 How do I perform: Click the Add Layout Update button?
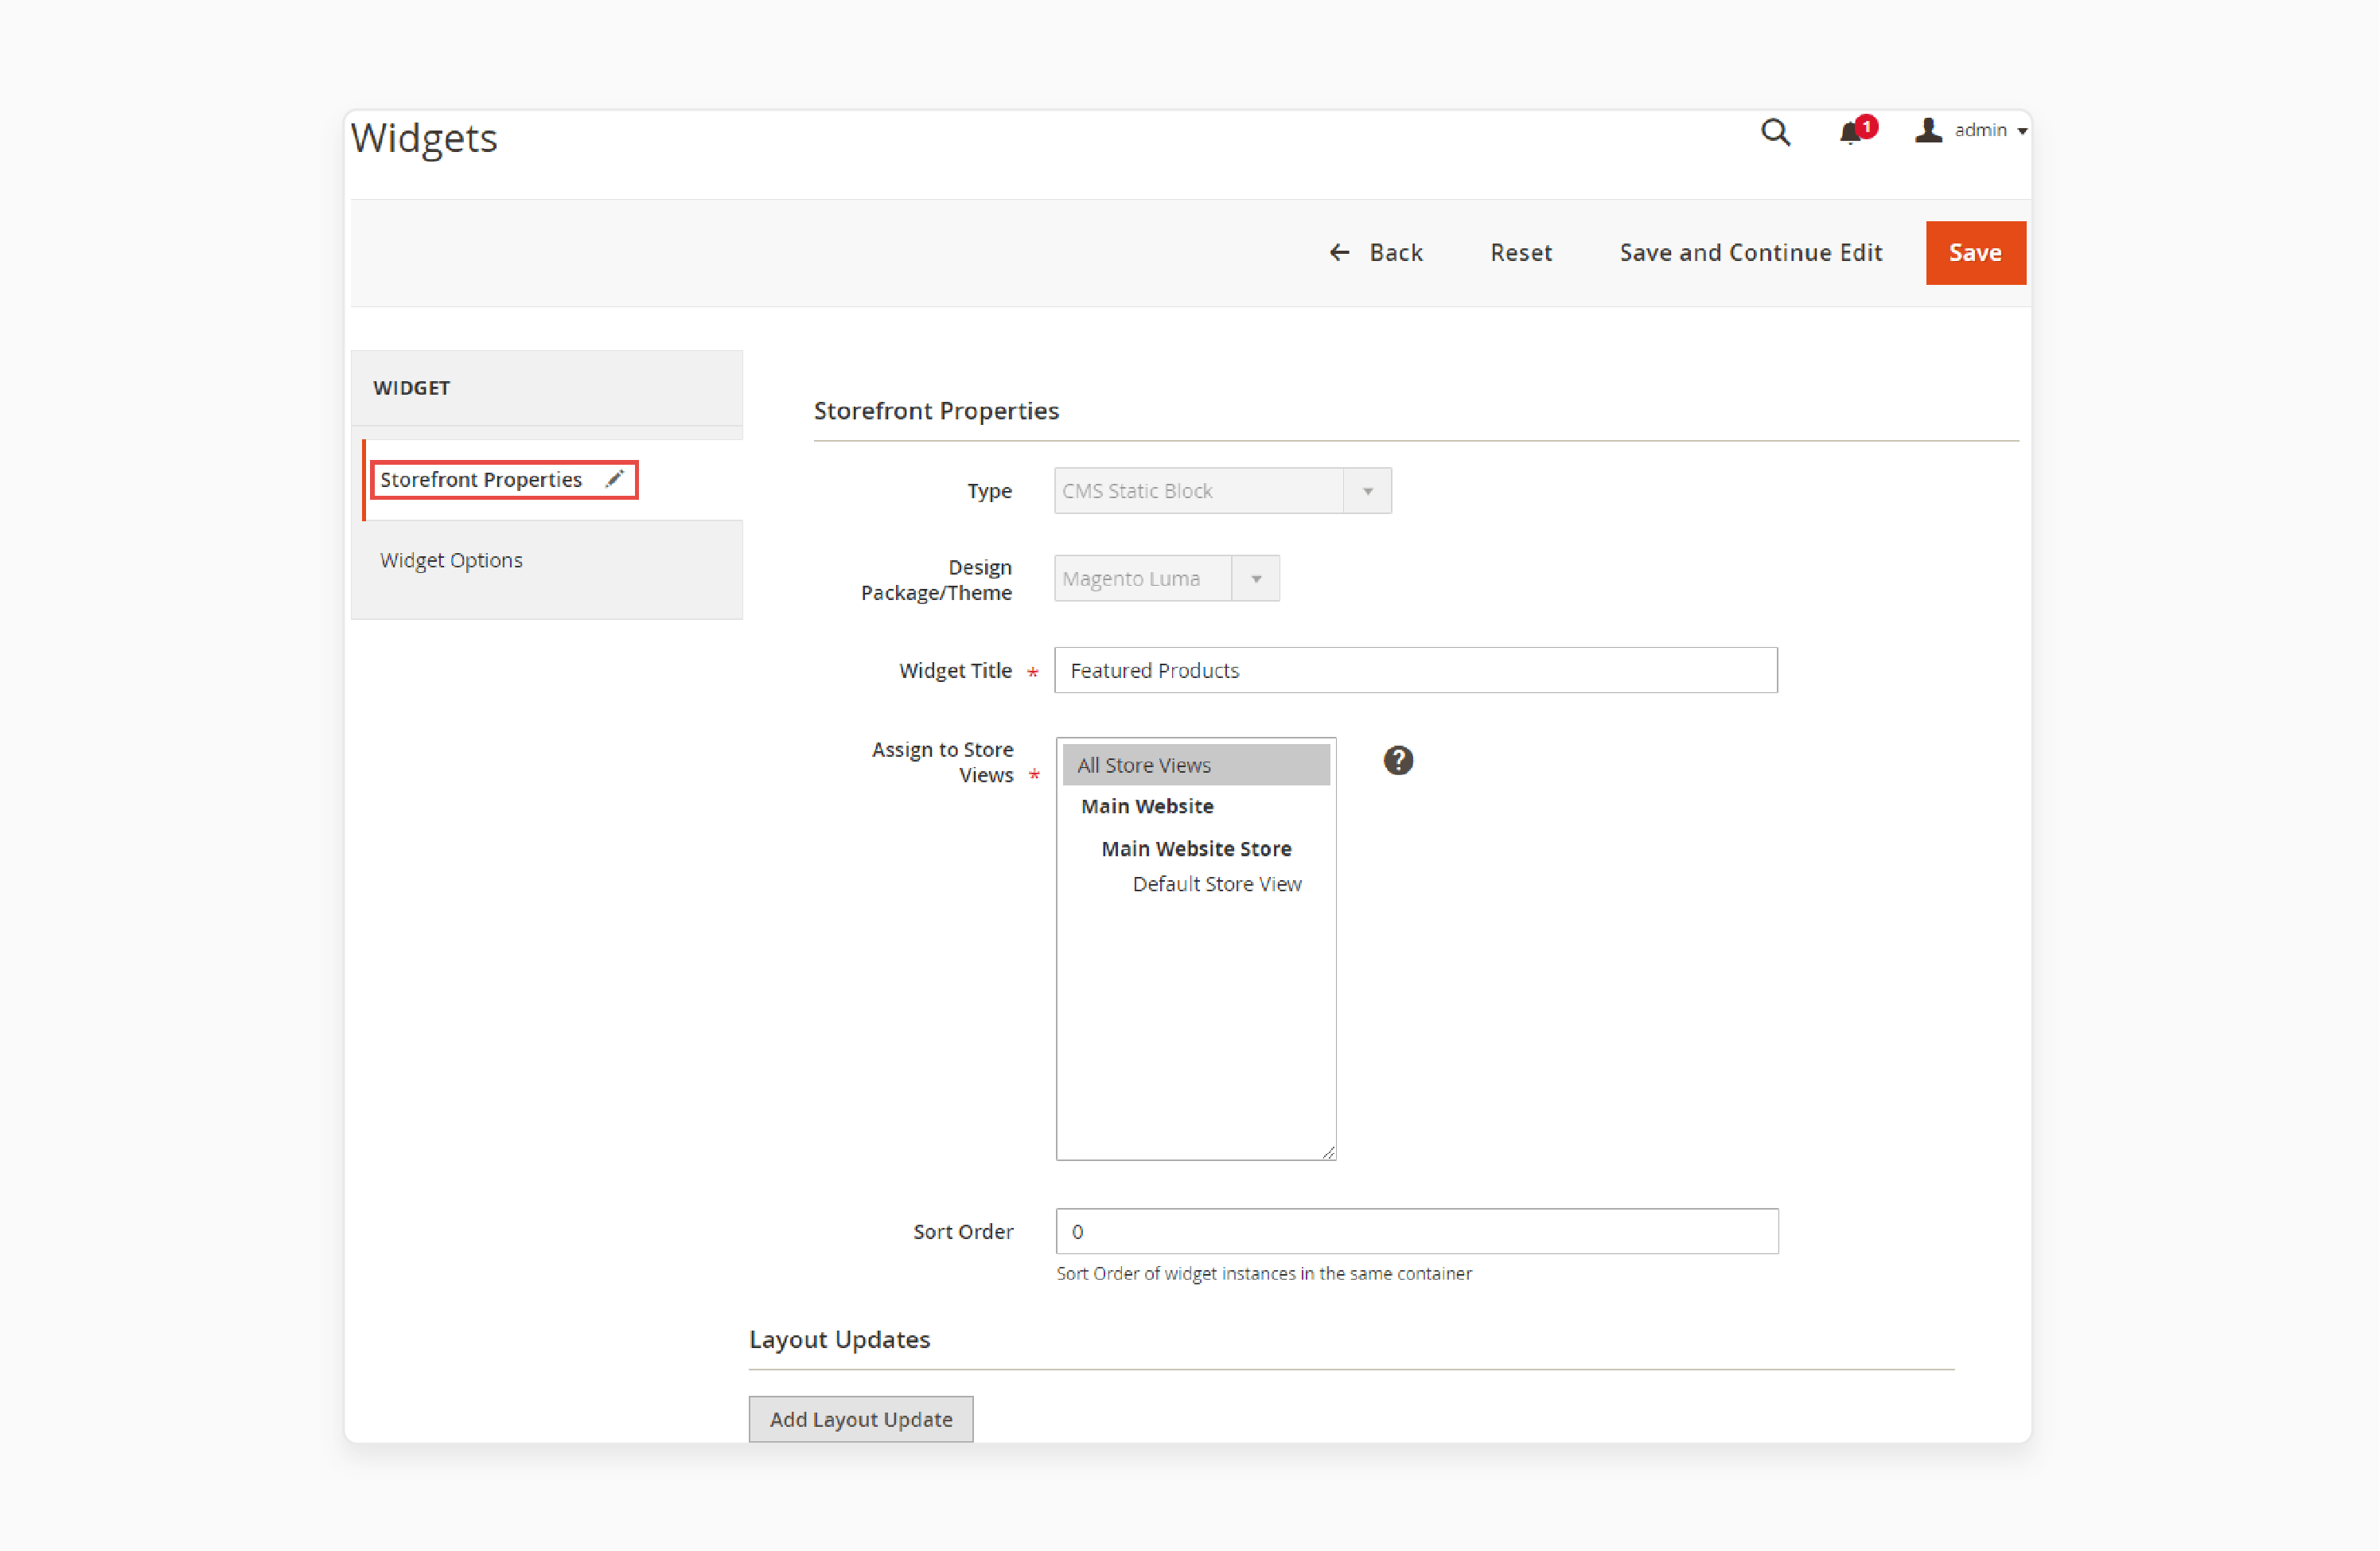pos(860,1419)
